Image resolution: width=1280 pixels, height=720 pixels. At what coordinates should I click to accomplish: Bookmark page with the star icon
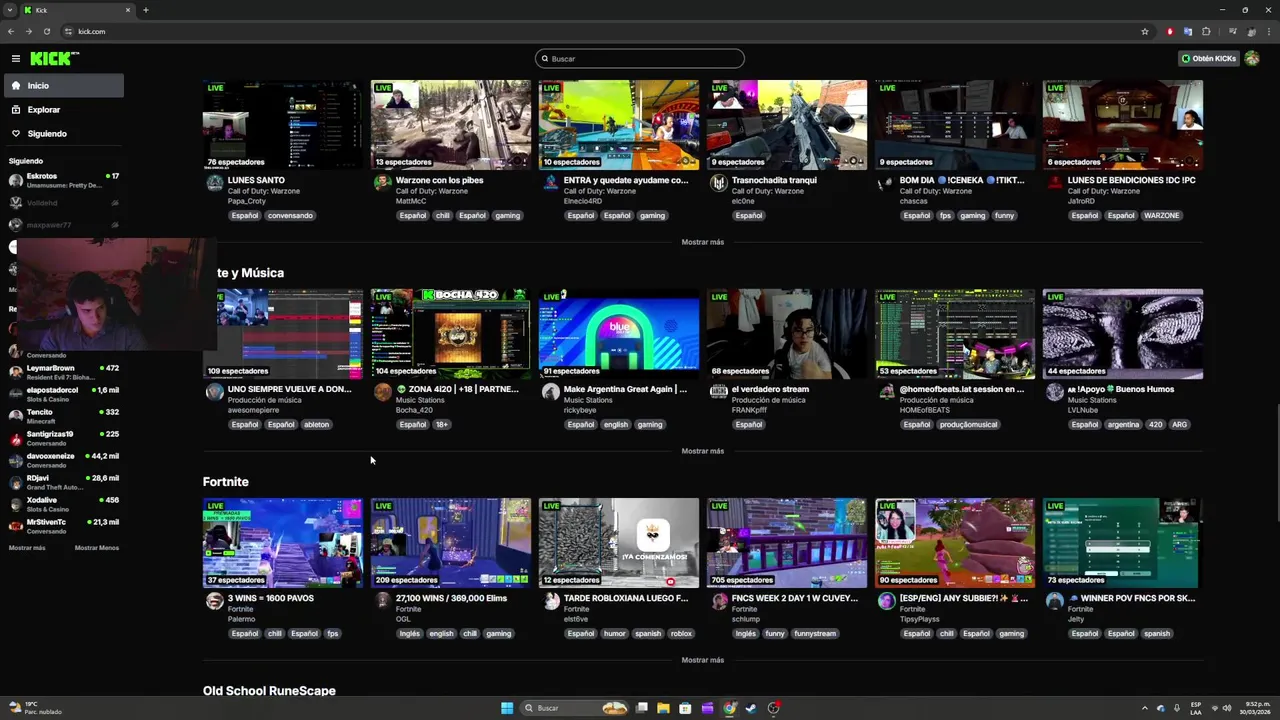pos(1145,31)
